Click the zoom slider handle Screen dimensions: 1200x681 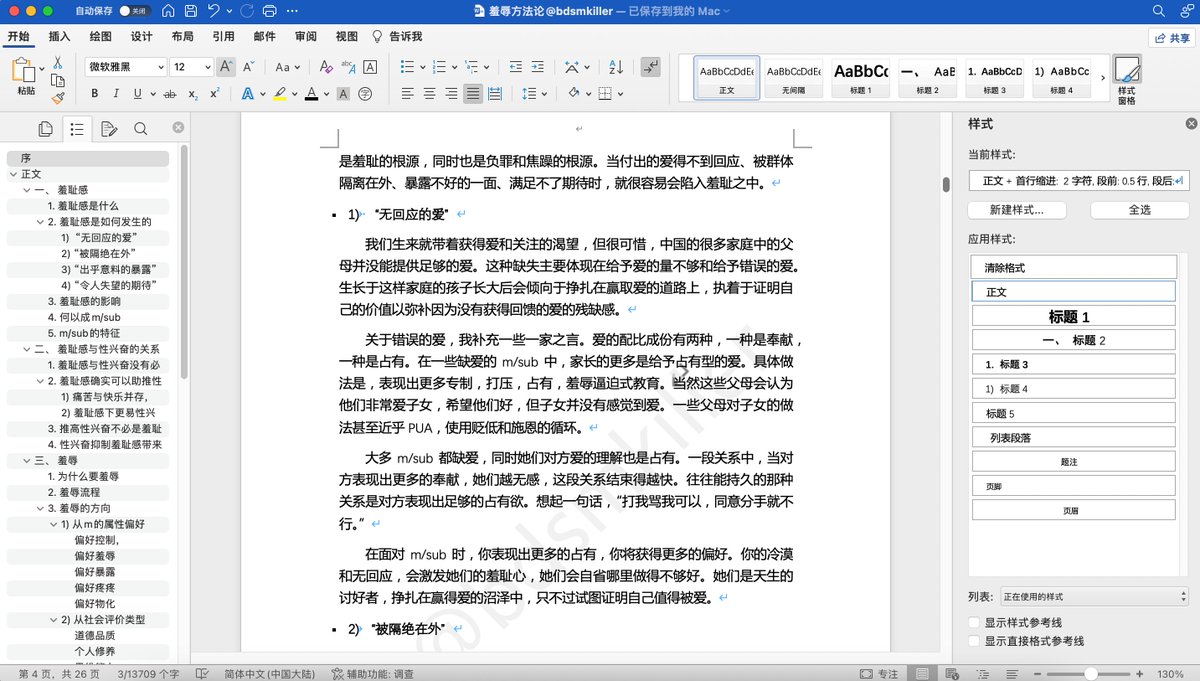click(1091, 674)
